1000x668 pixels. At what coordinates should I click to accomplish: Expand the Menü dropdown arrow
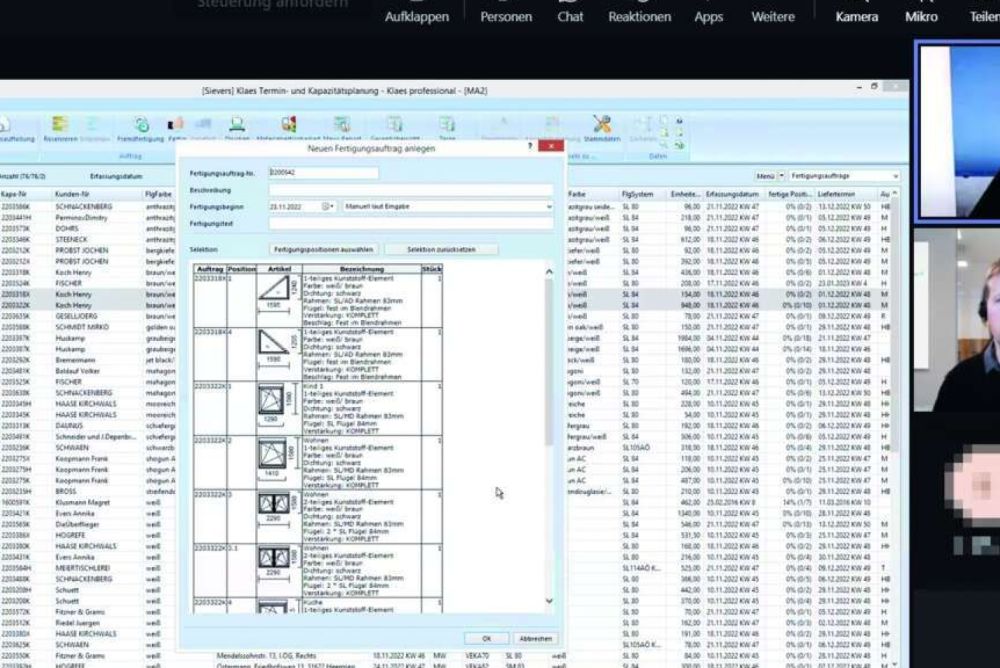click(x=782, y=175)
